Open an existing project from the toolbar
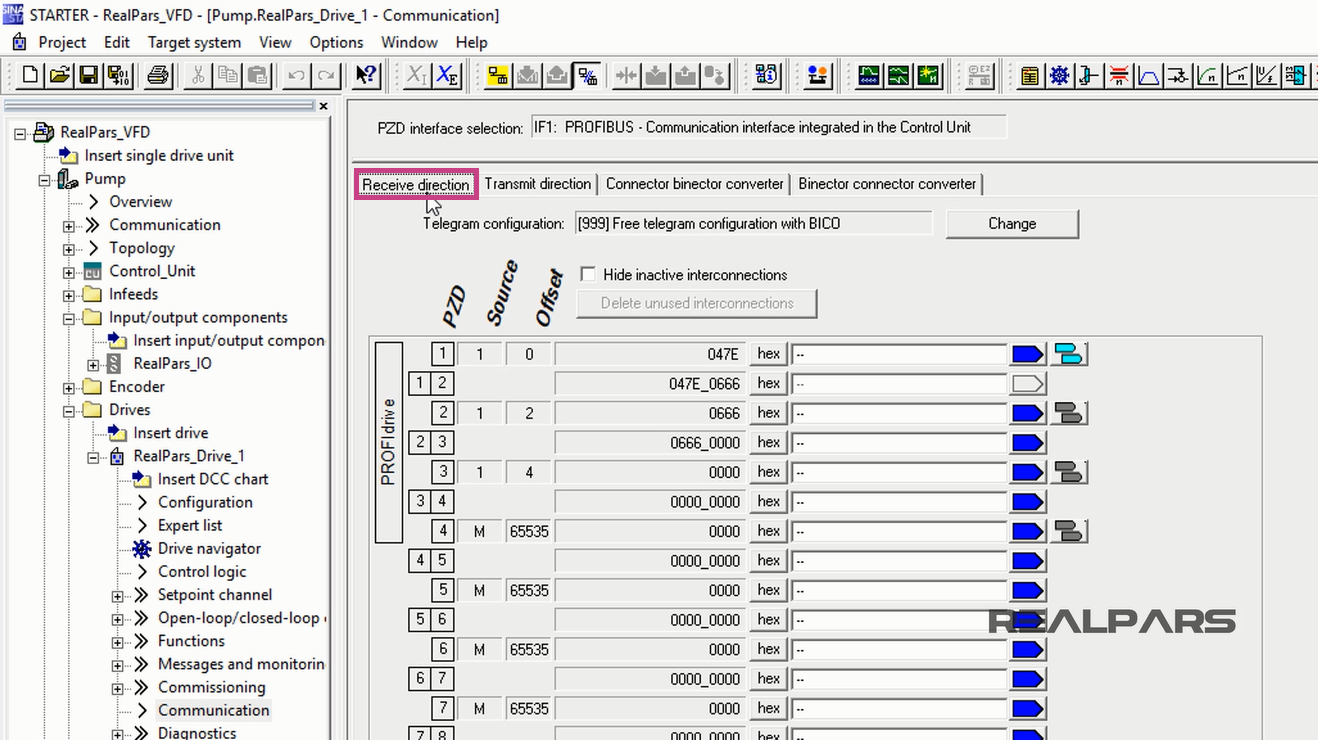 coord(60,74)
